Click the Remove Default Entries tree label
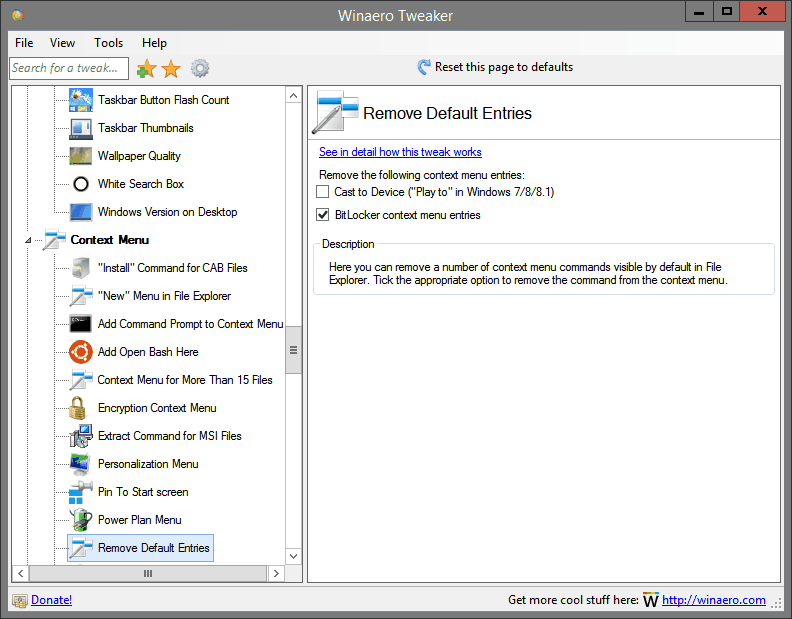Screen dimensions: 792x619 (x=154, y=548)
